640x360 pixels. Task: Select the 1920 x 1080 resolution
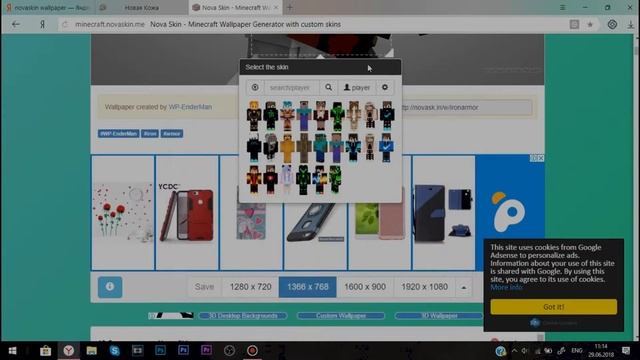click(x=424, y=287)
